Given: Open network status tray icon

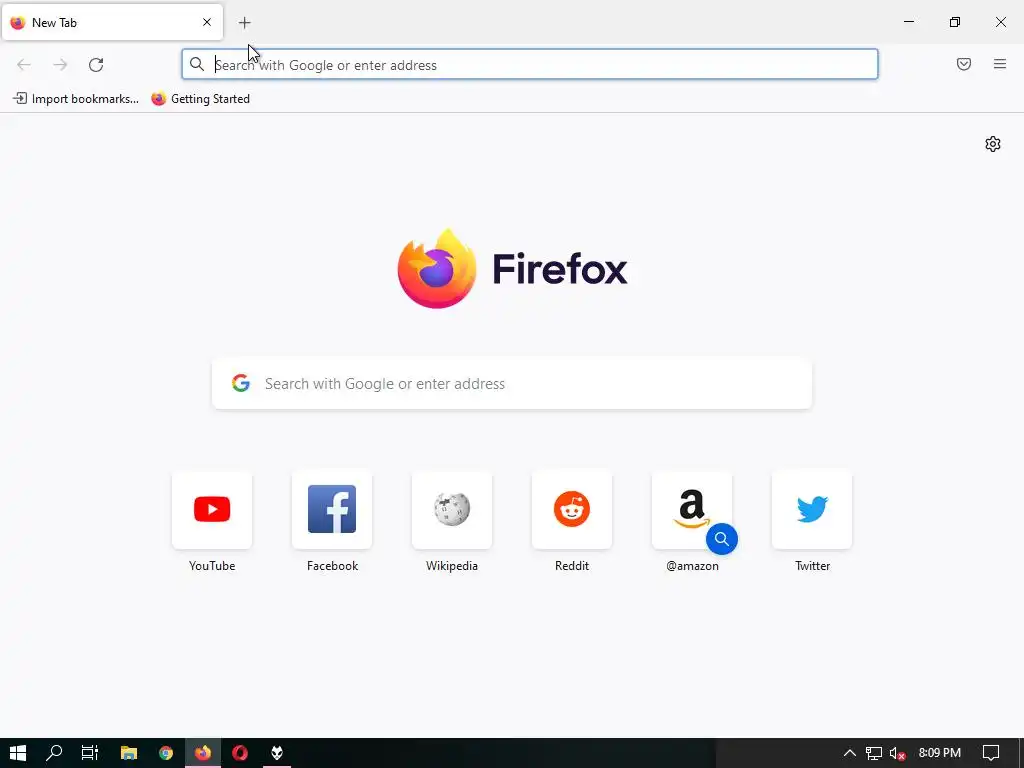Looking at the screenshot, I should coord(874,753).
